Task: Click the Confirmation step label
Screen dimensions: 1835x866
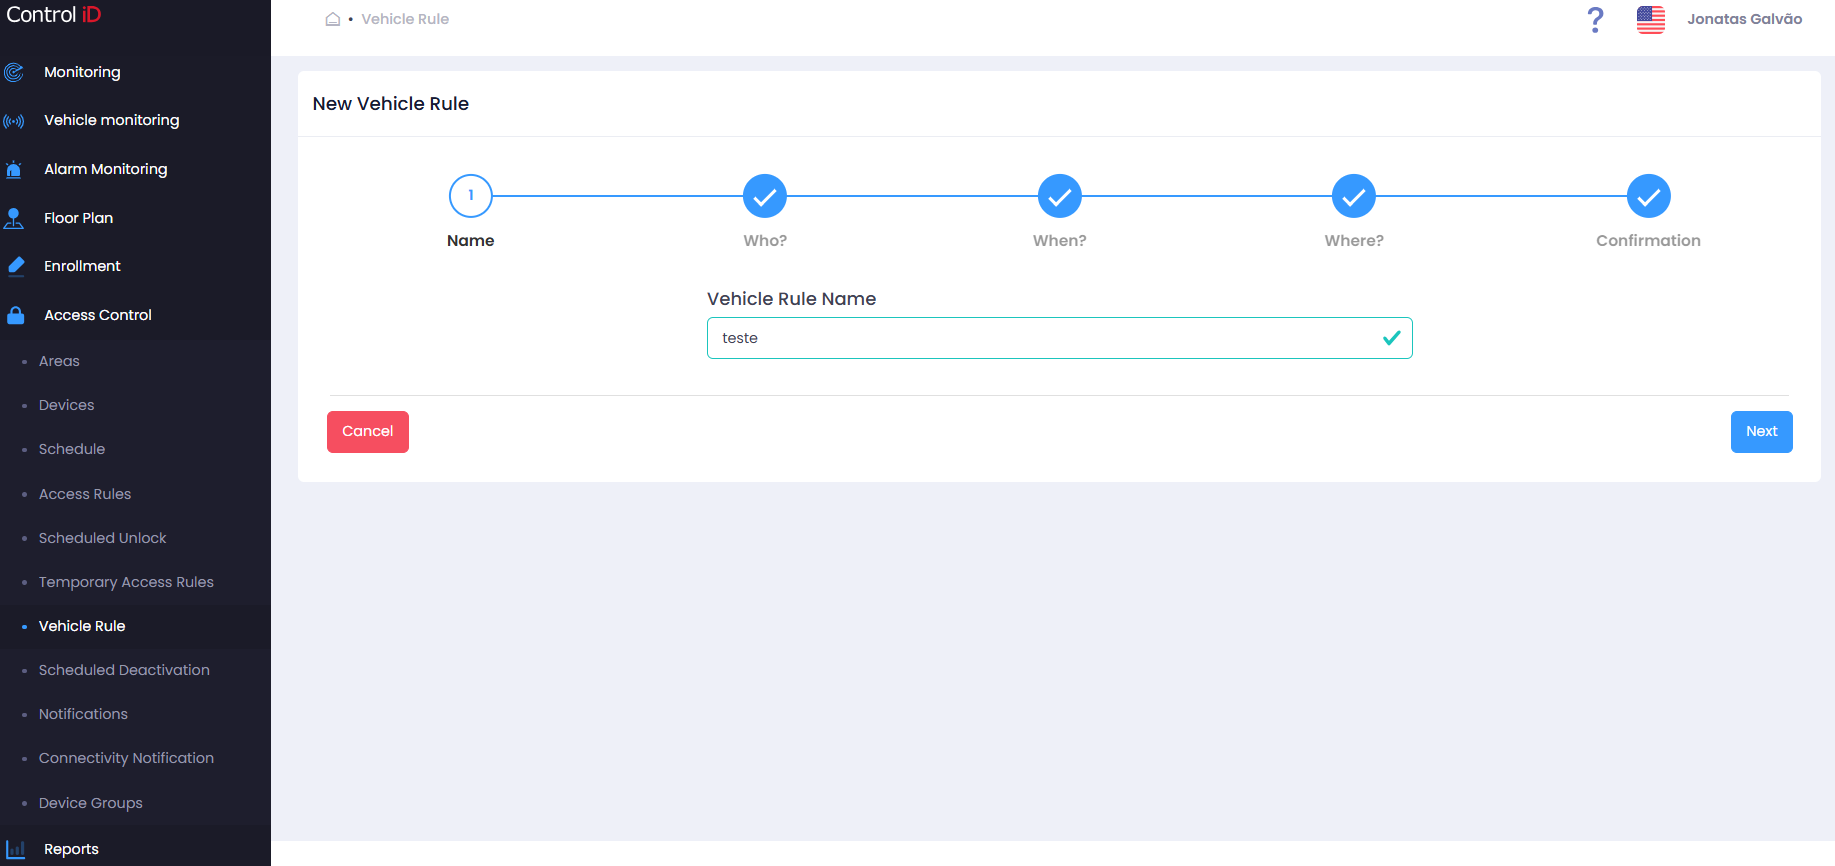Action: point(1648,241)
